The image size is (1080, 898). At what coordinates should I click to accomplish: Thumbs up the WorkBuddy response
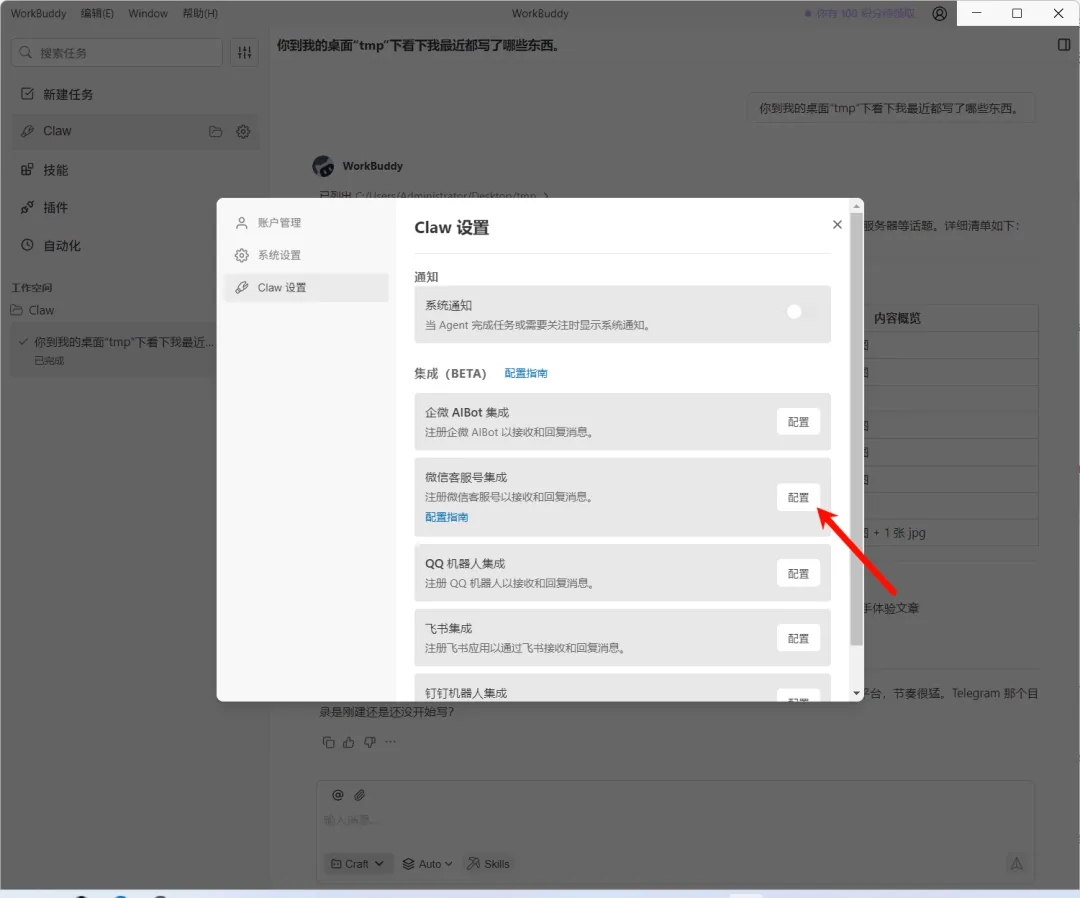pyautogui.click(x=349, y=742)
